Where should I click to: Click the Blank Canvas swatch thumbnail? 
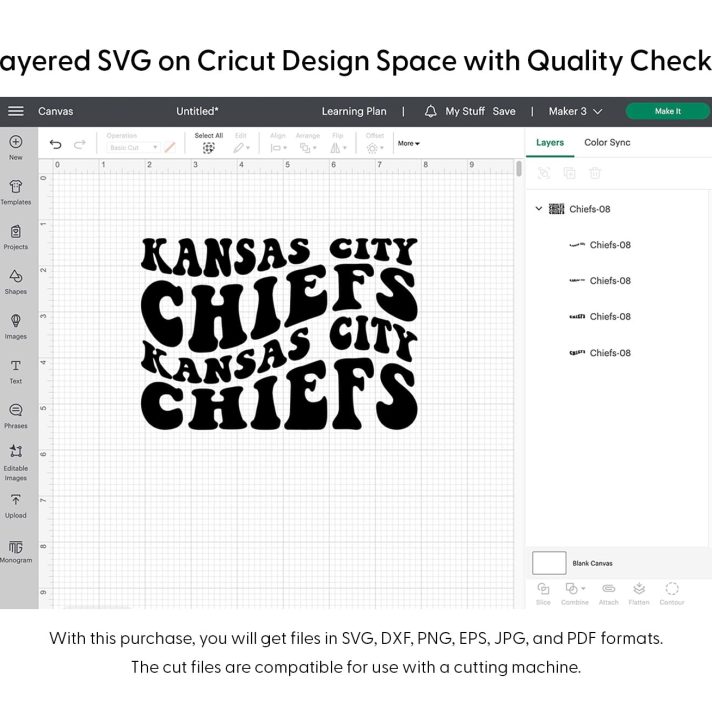tap(549, 563)
